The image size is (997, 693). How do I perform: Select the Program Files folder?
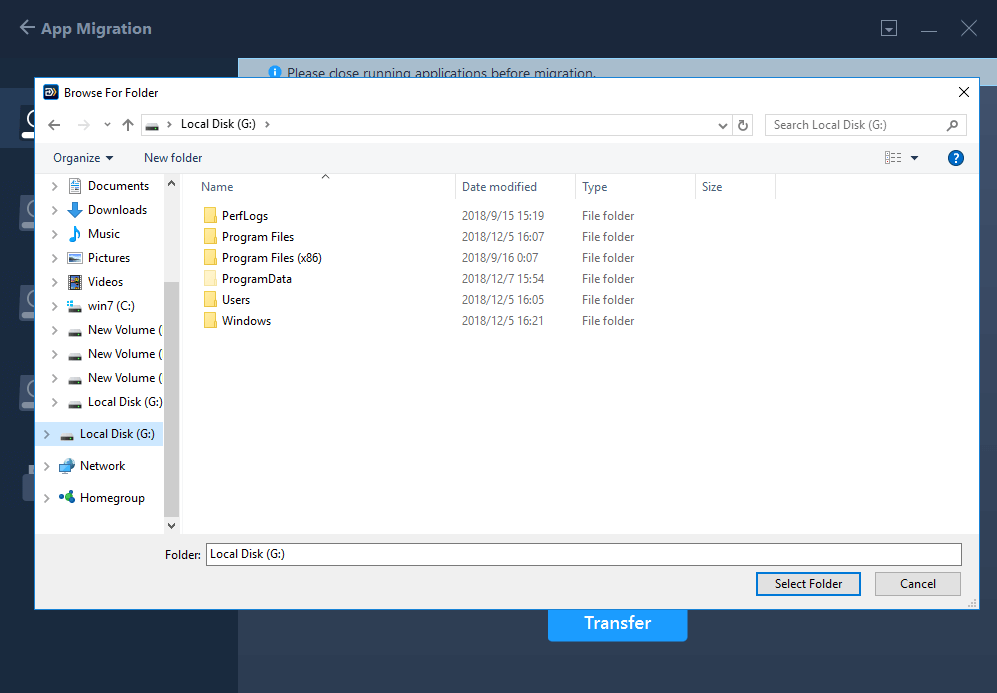coord(258,237)
